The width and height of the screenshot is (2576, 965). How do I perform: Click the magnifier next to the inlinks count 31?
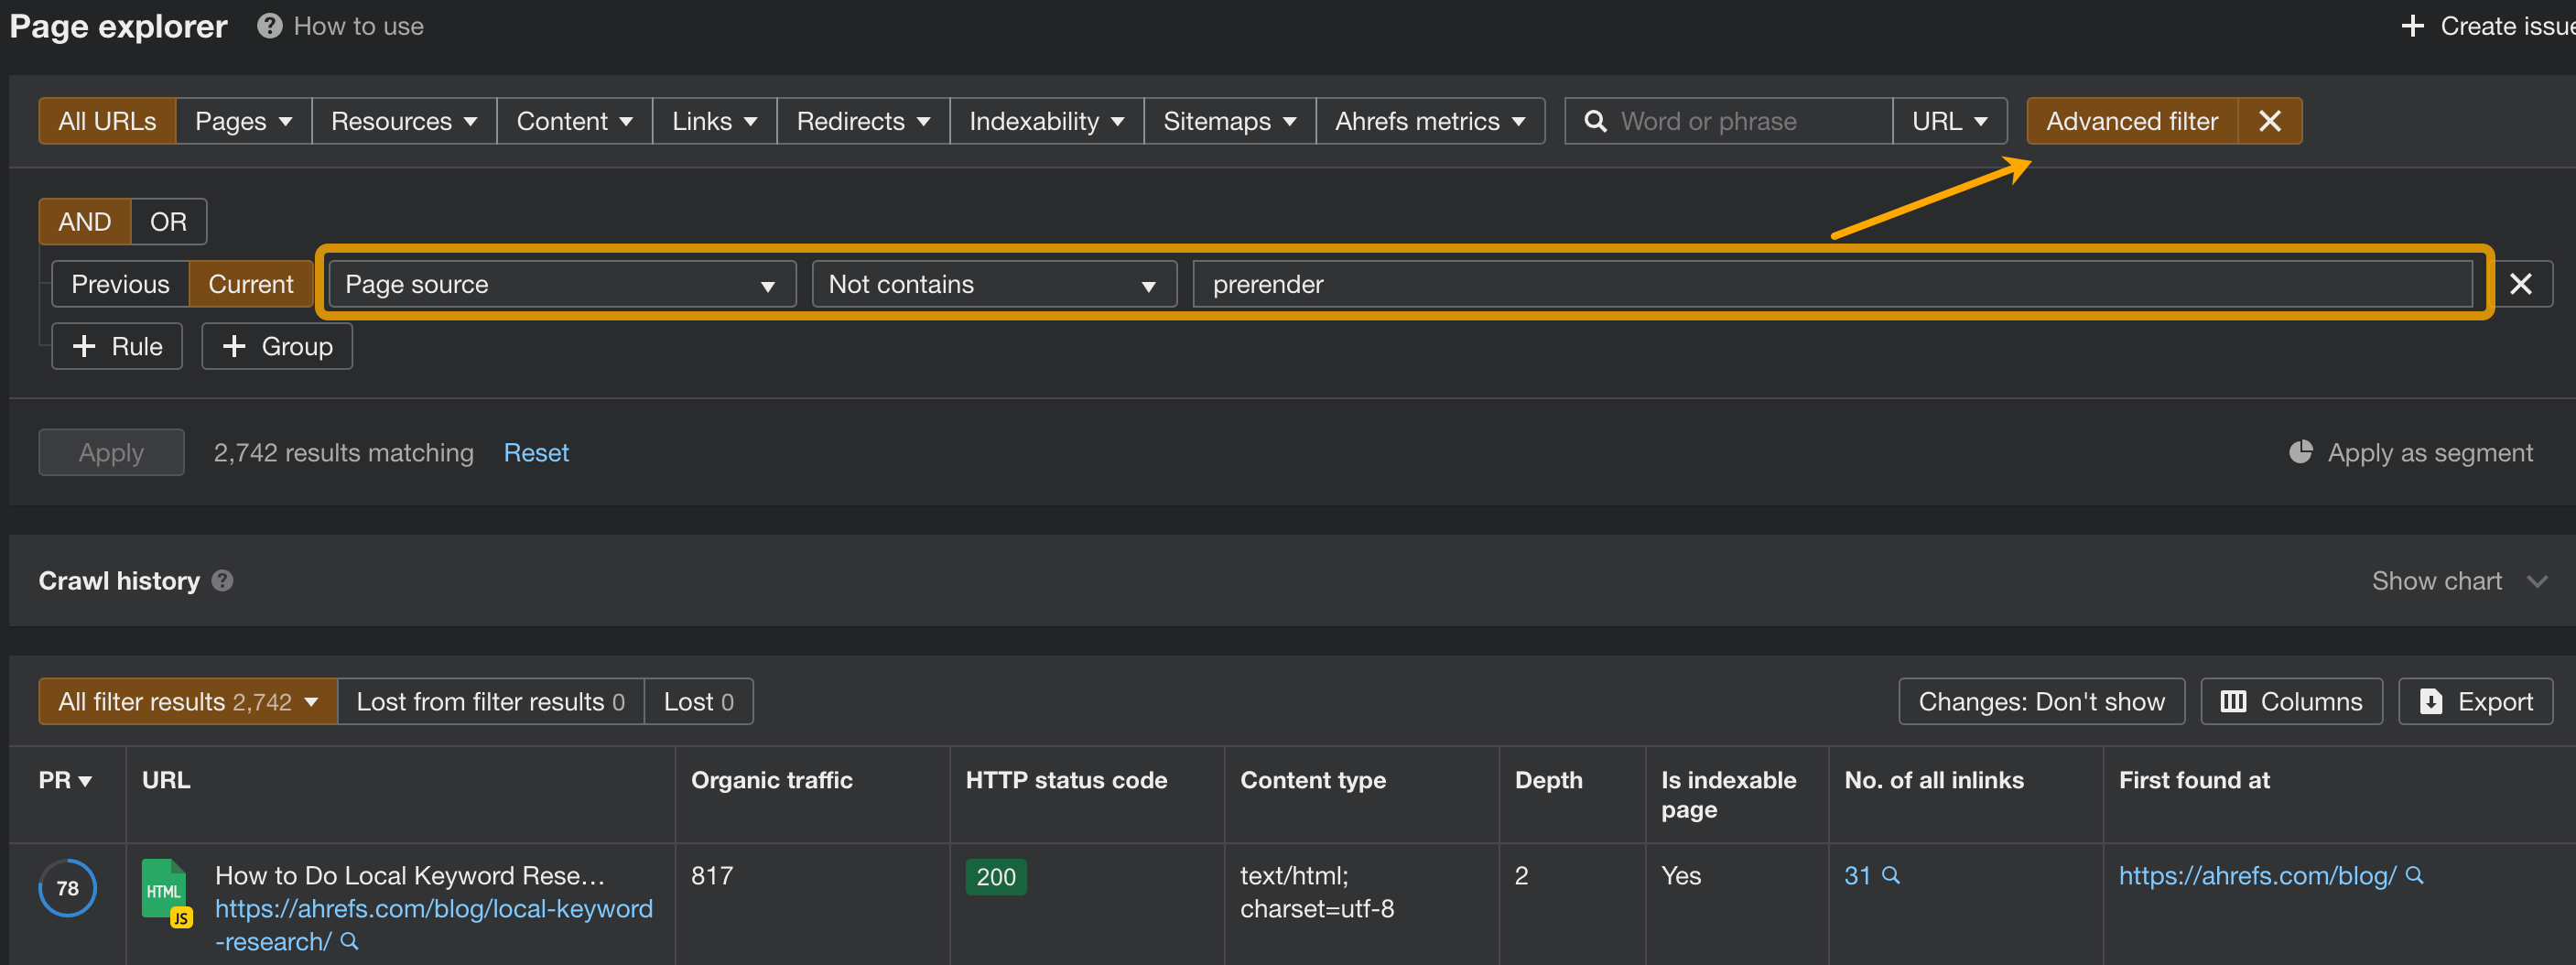(1890, 876)
